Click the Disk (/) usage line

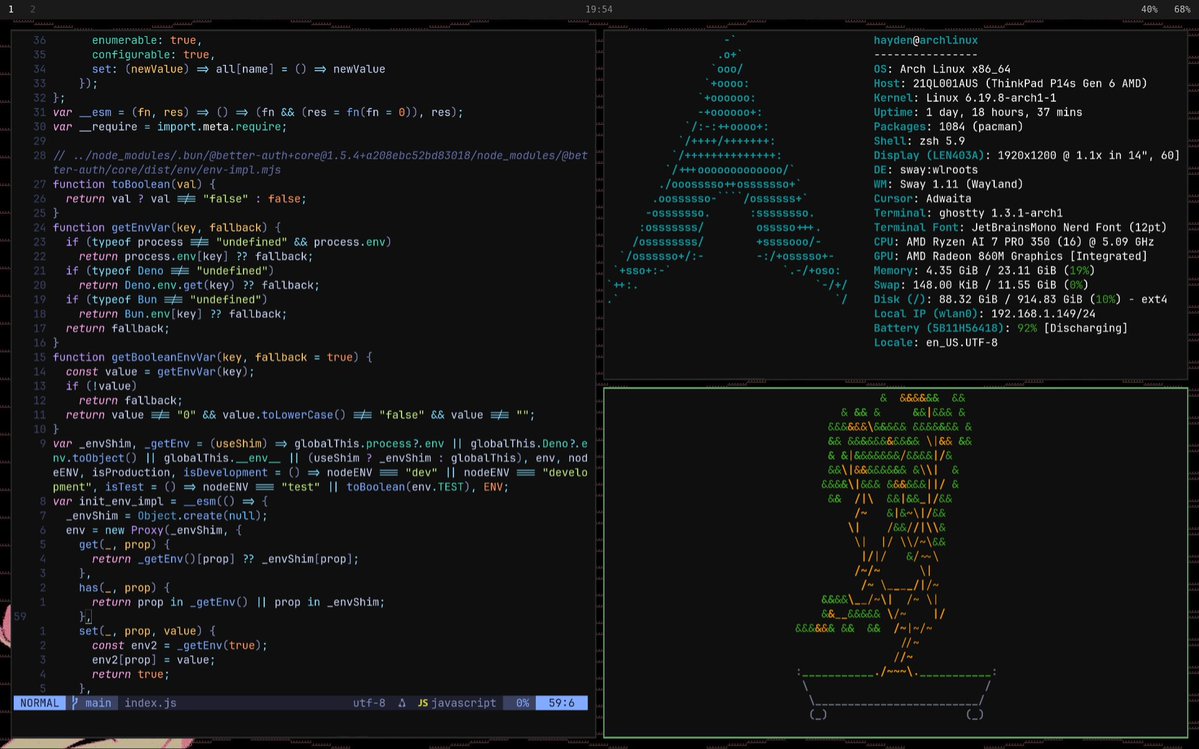pyautogui.click(x=1020, y=300)
